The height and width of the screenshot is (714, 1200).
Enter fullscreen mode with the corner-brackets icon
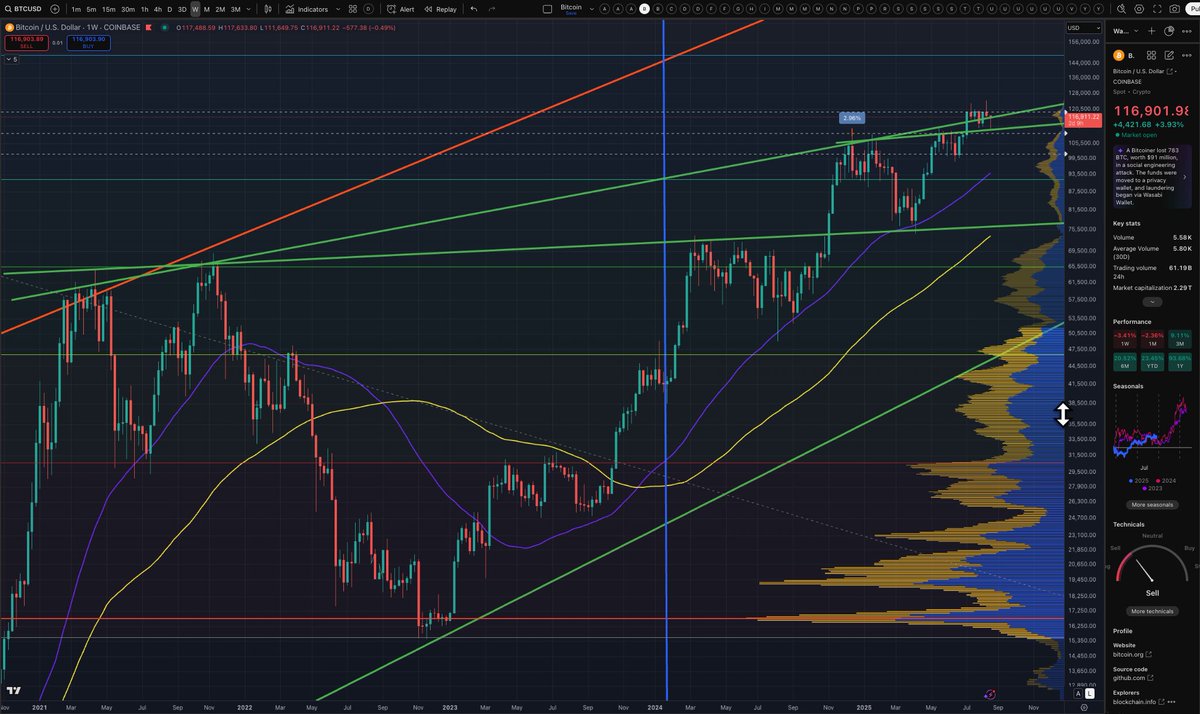[x=1157, y=9]
